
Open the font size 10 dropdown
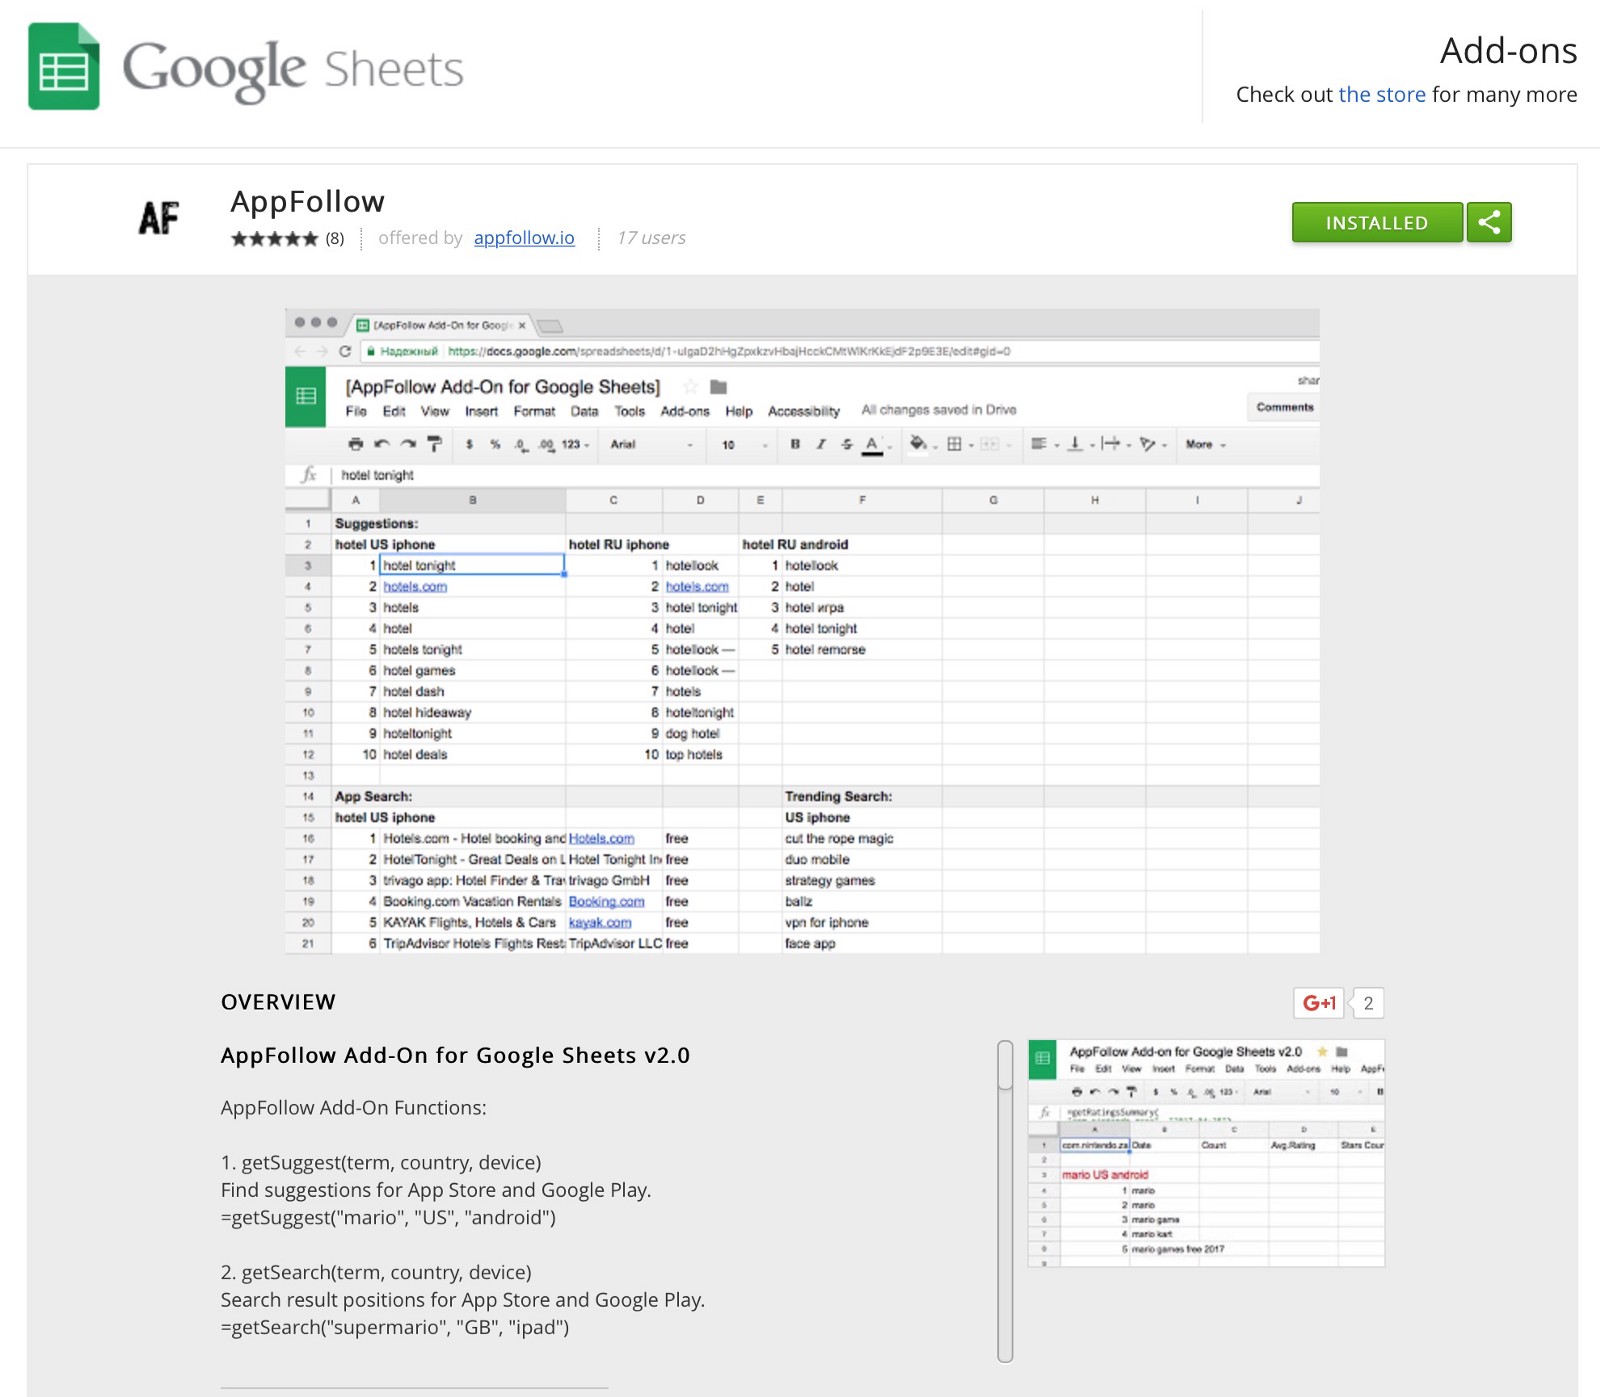pos(744,444)
